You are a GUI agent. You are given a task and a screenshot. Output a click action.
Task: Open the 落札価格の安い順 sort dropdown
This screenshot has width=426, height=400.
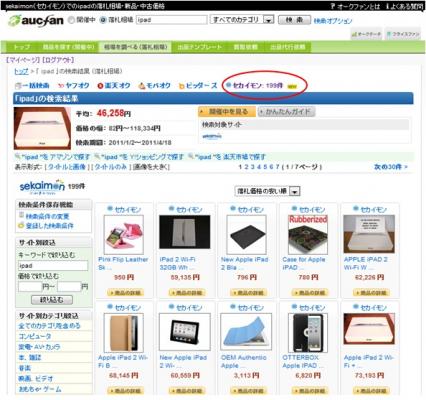tap(267, 191)
